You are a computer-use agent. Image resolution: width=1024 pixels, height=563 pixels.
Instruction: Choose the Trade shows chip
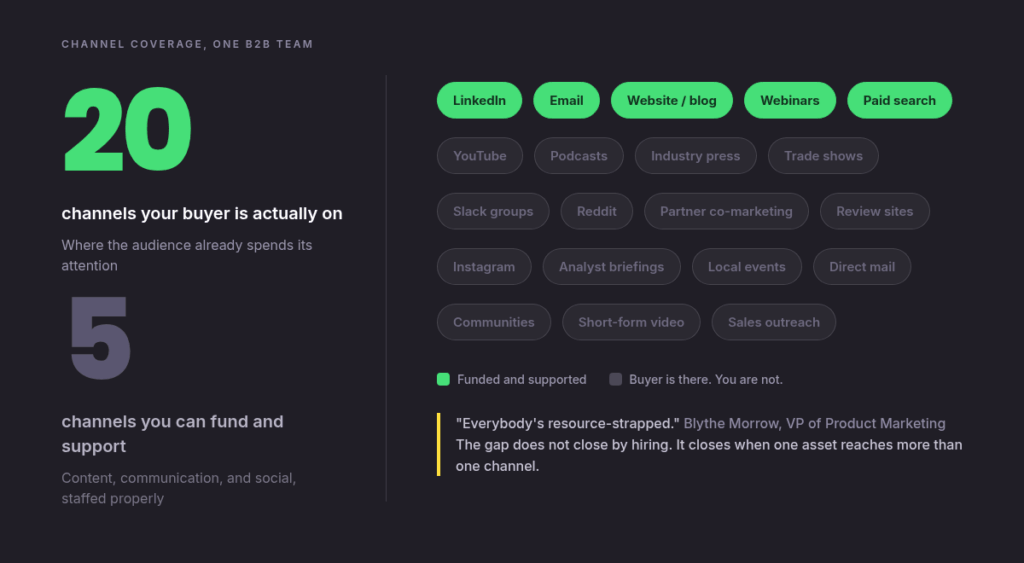(823, 155)
